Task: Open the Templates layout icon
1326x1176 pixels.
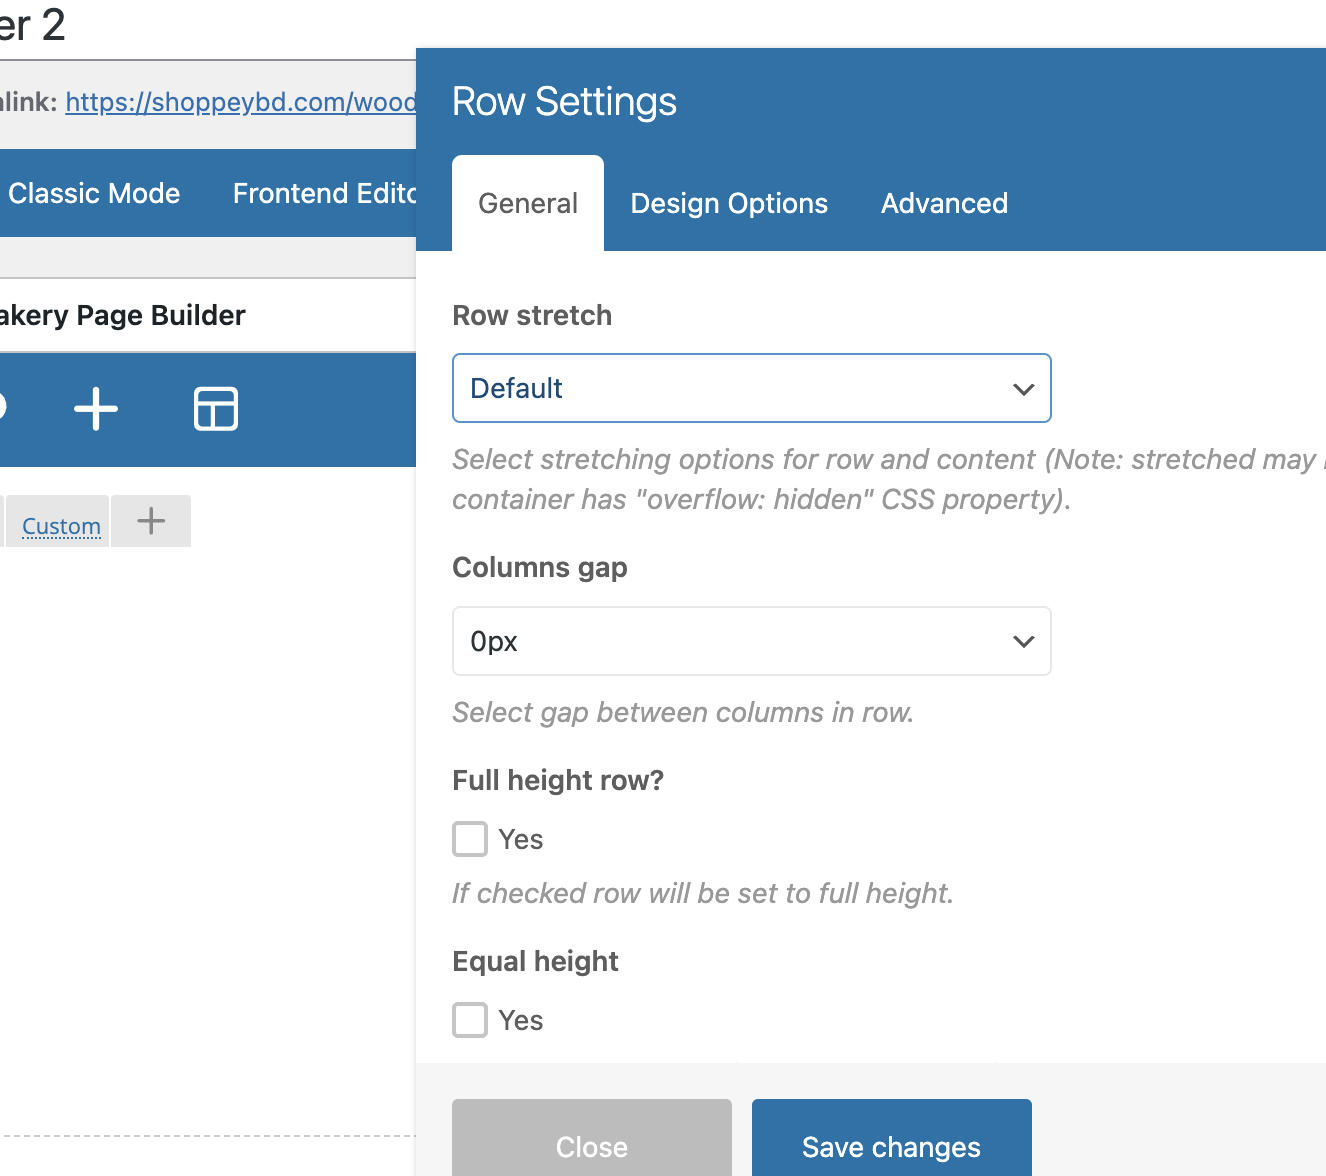Action: tap(215, 409)
